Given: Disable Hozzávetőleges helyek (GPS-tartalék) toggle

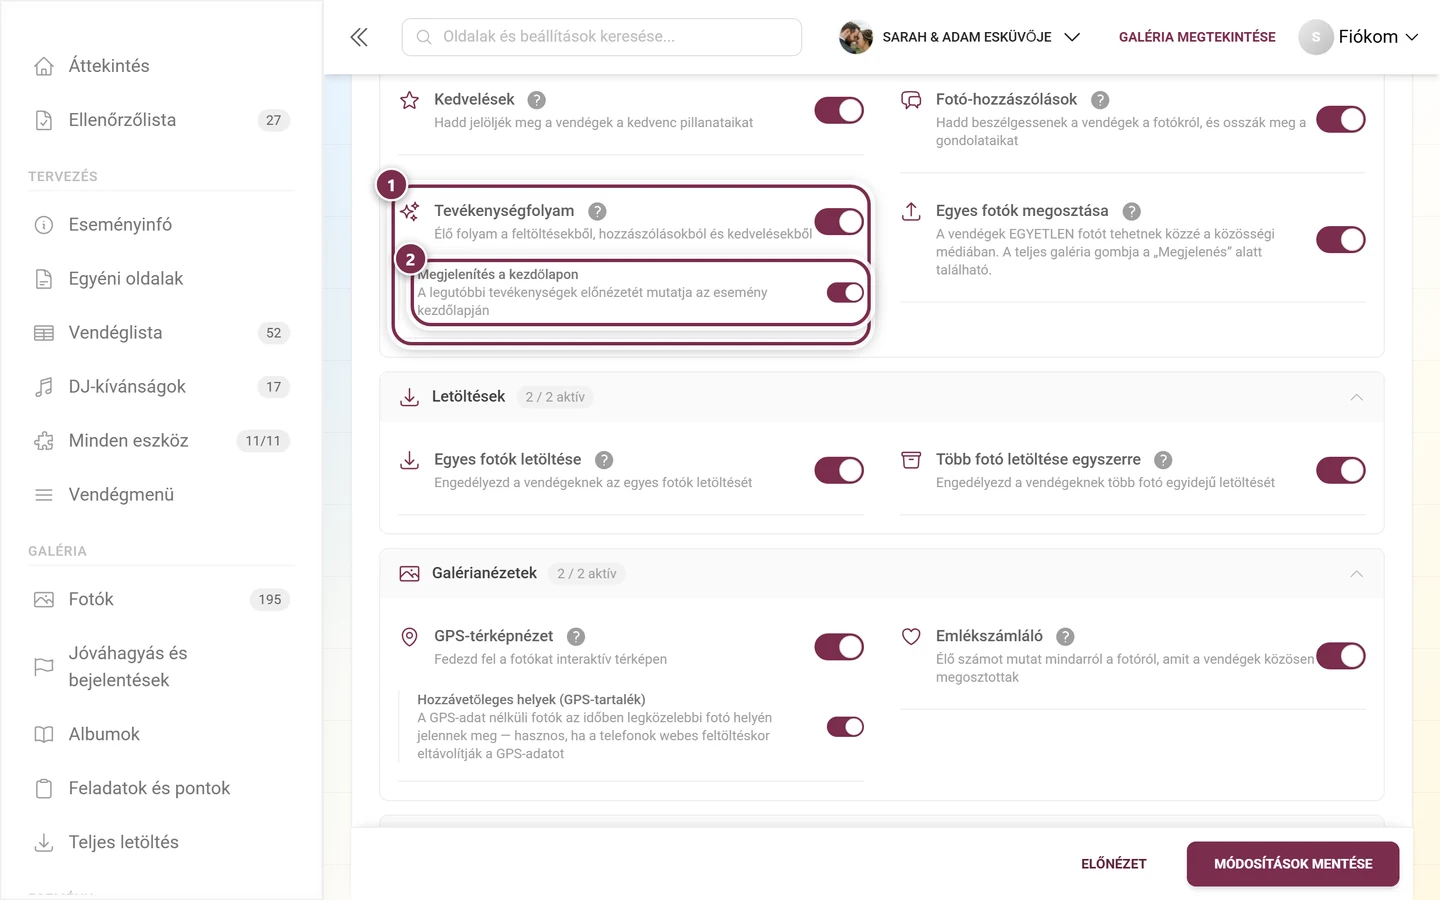Looking at the screenshot, I should point(845,727).
